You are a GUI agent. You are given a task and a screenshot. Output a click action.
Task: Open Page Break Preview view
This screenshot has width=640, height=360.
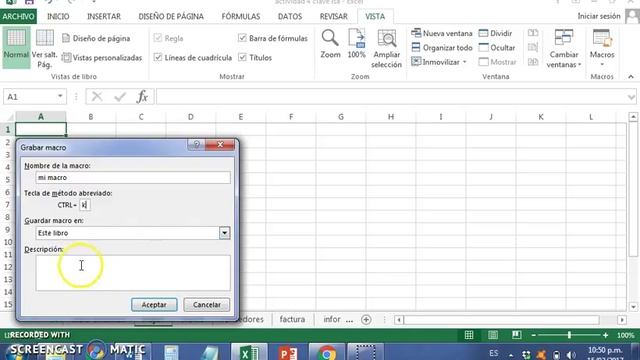[44, 48]
